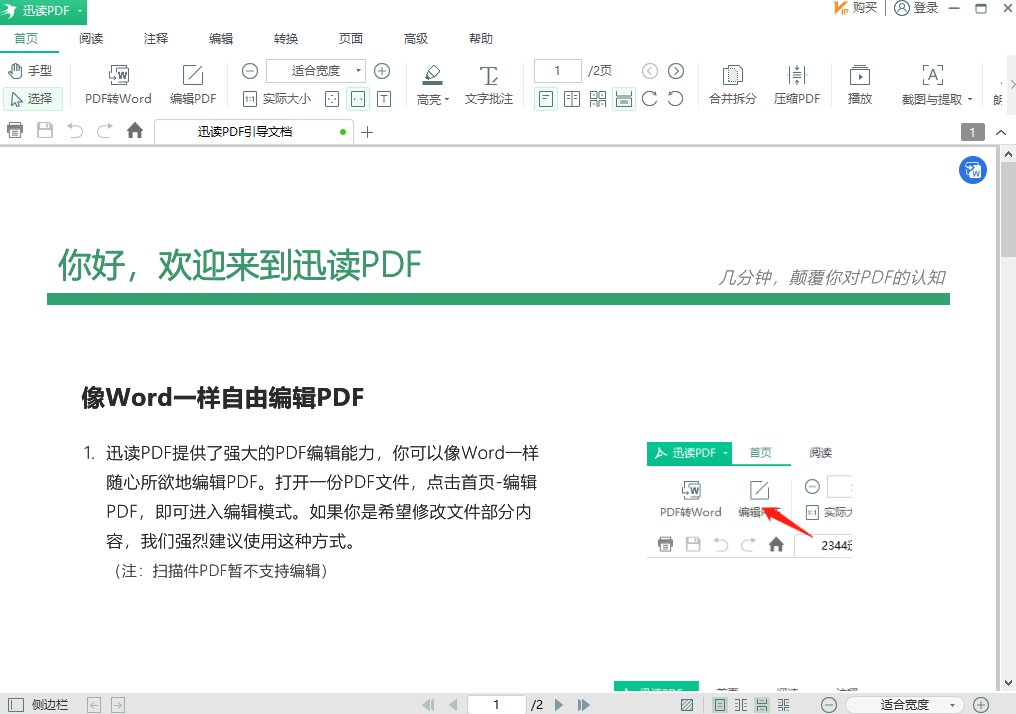Image resolution: width=1016 pixels, height=714 pixels.
Task: Toggle fit width view icon in ribbon
Action: point(358,99)
